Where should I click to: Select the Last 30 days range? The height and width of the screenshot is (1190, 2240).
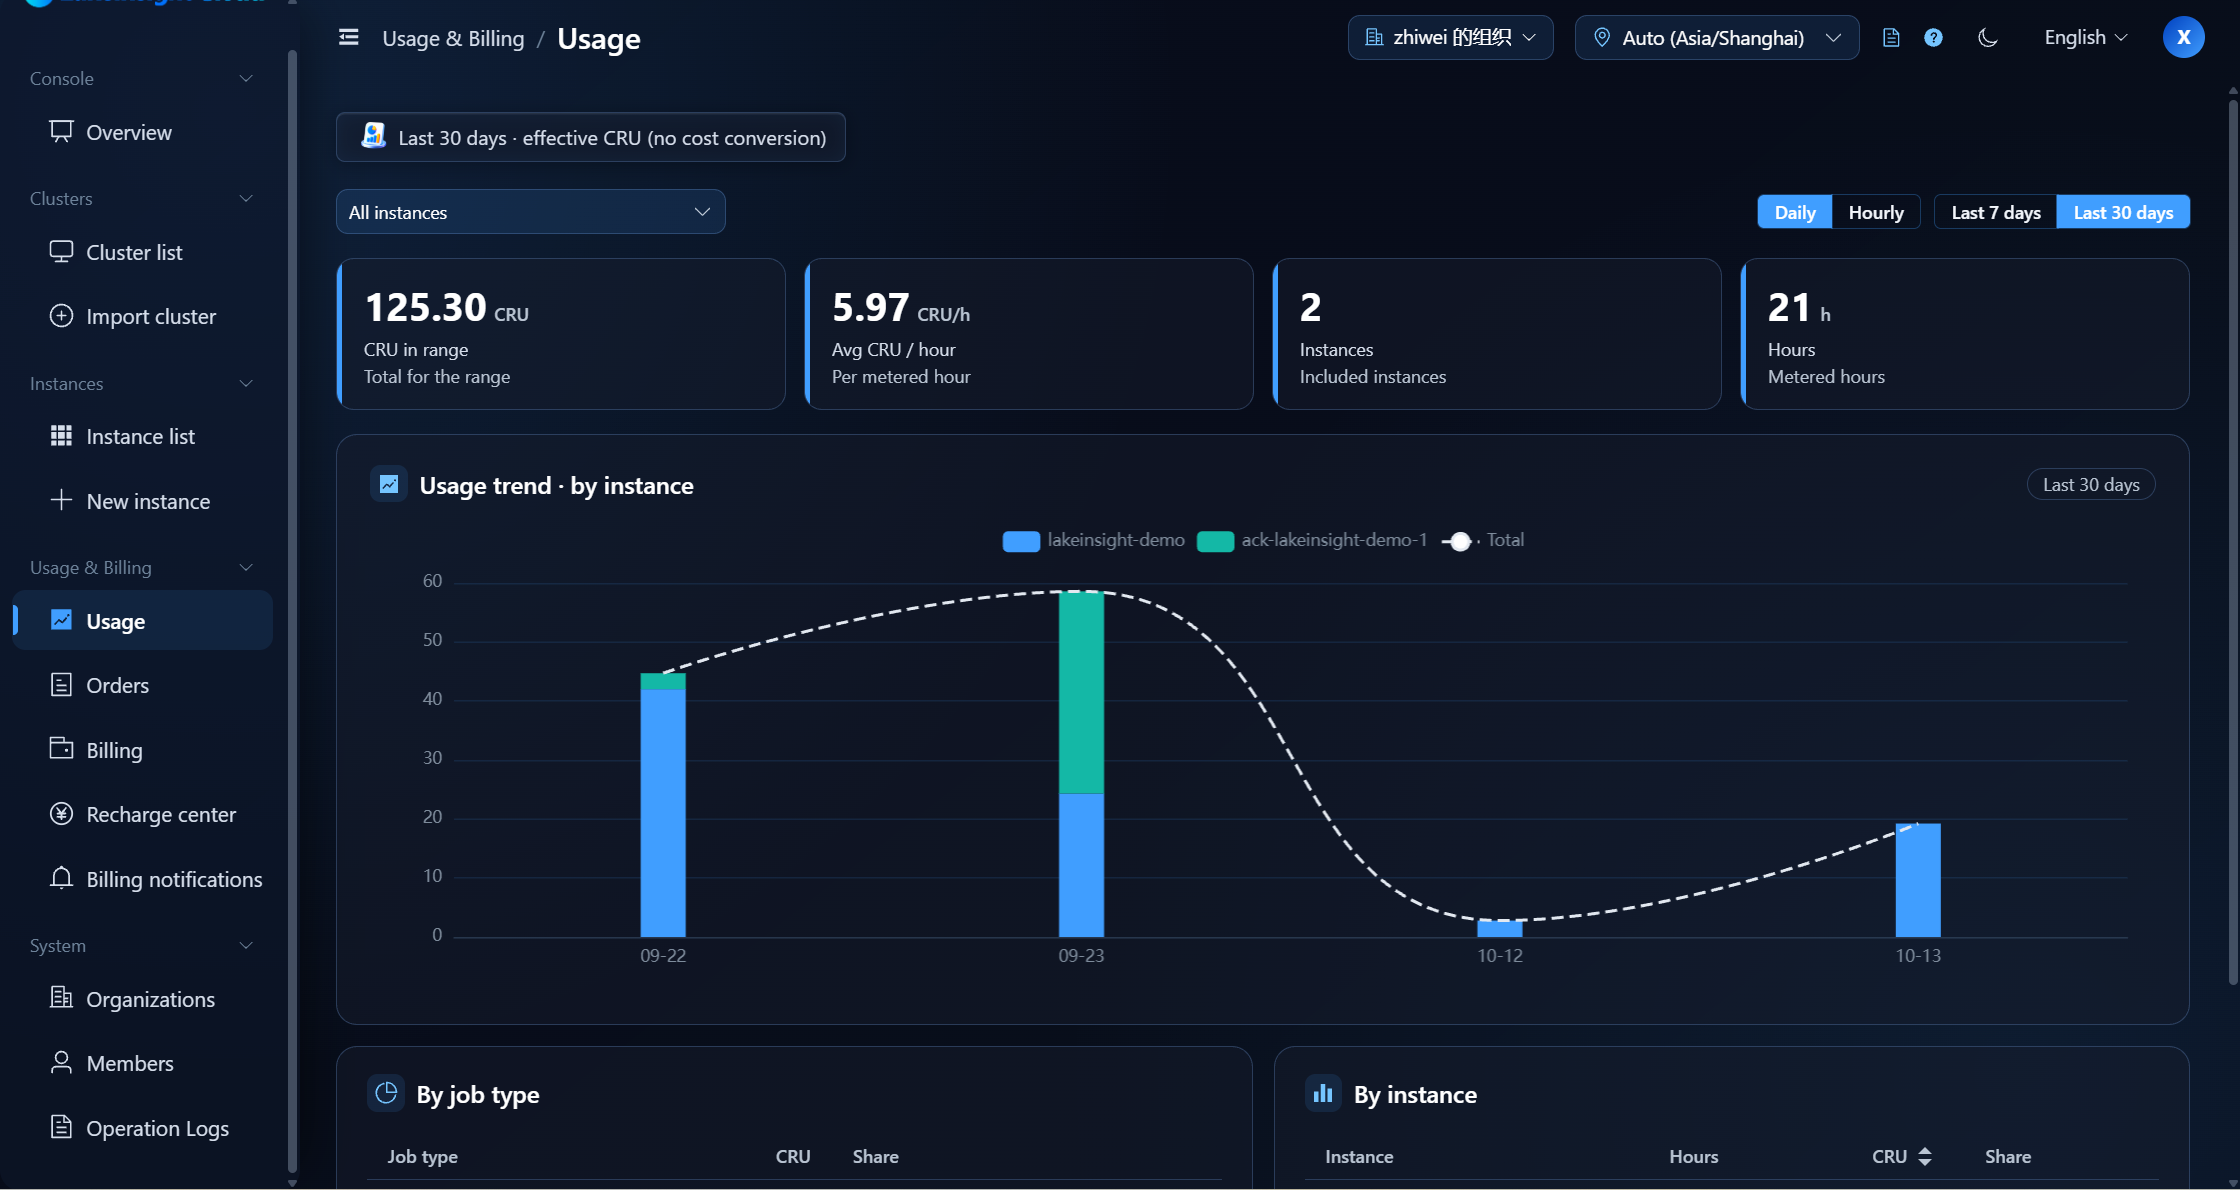[2123, 212]
